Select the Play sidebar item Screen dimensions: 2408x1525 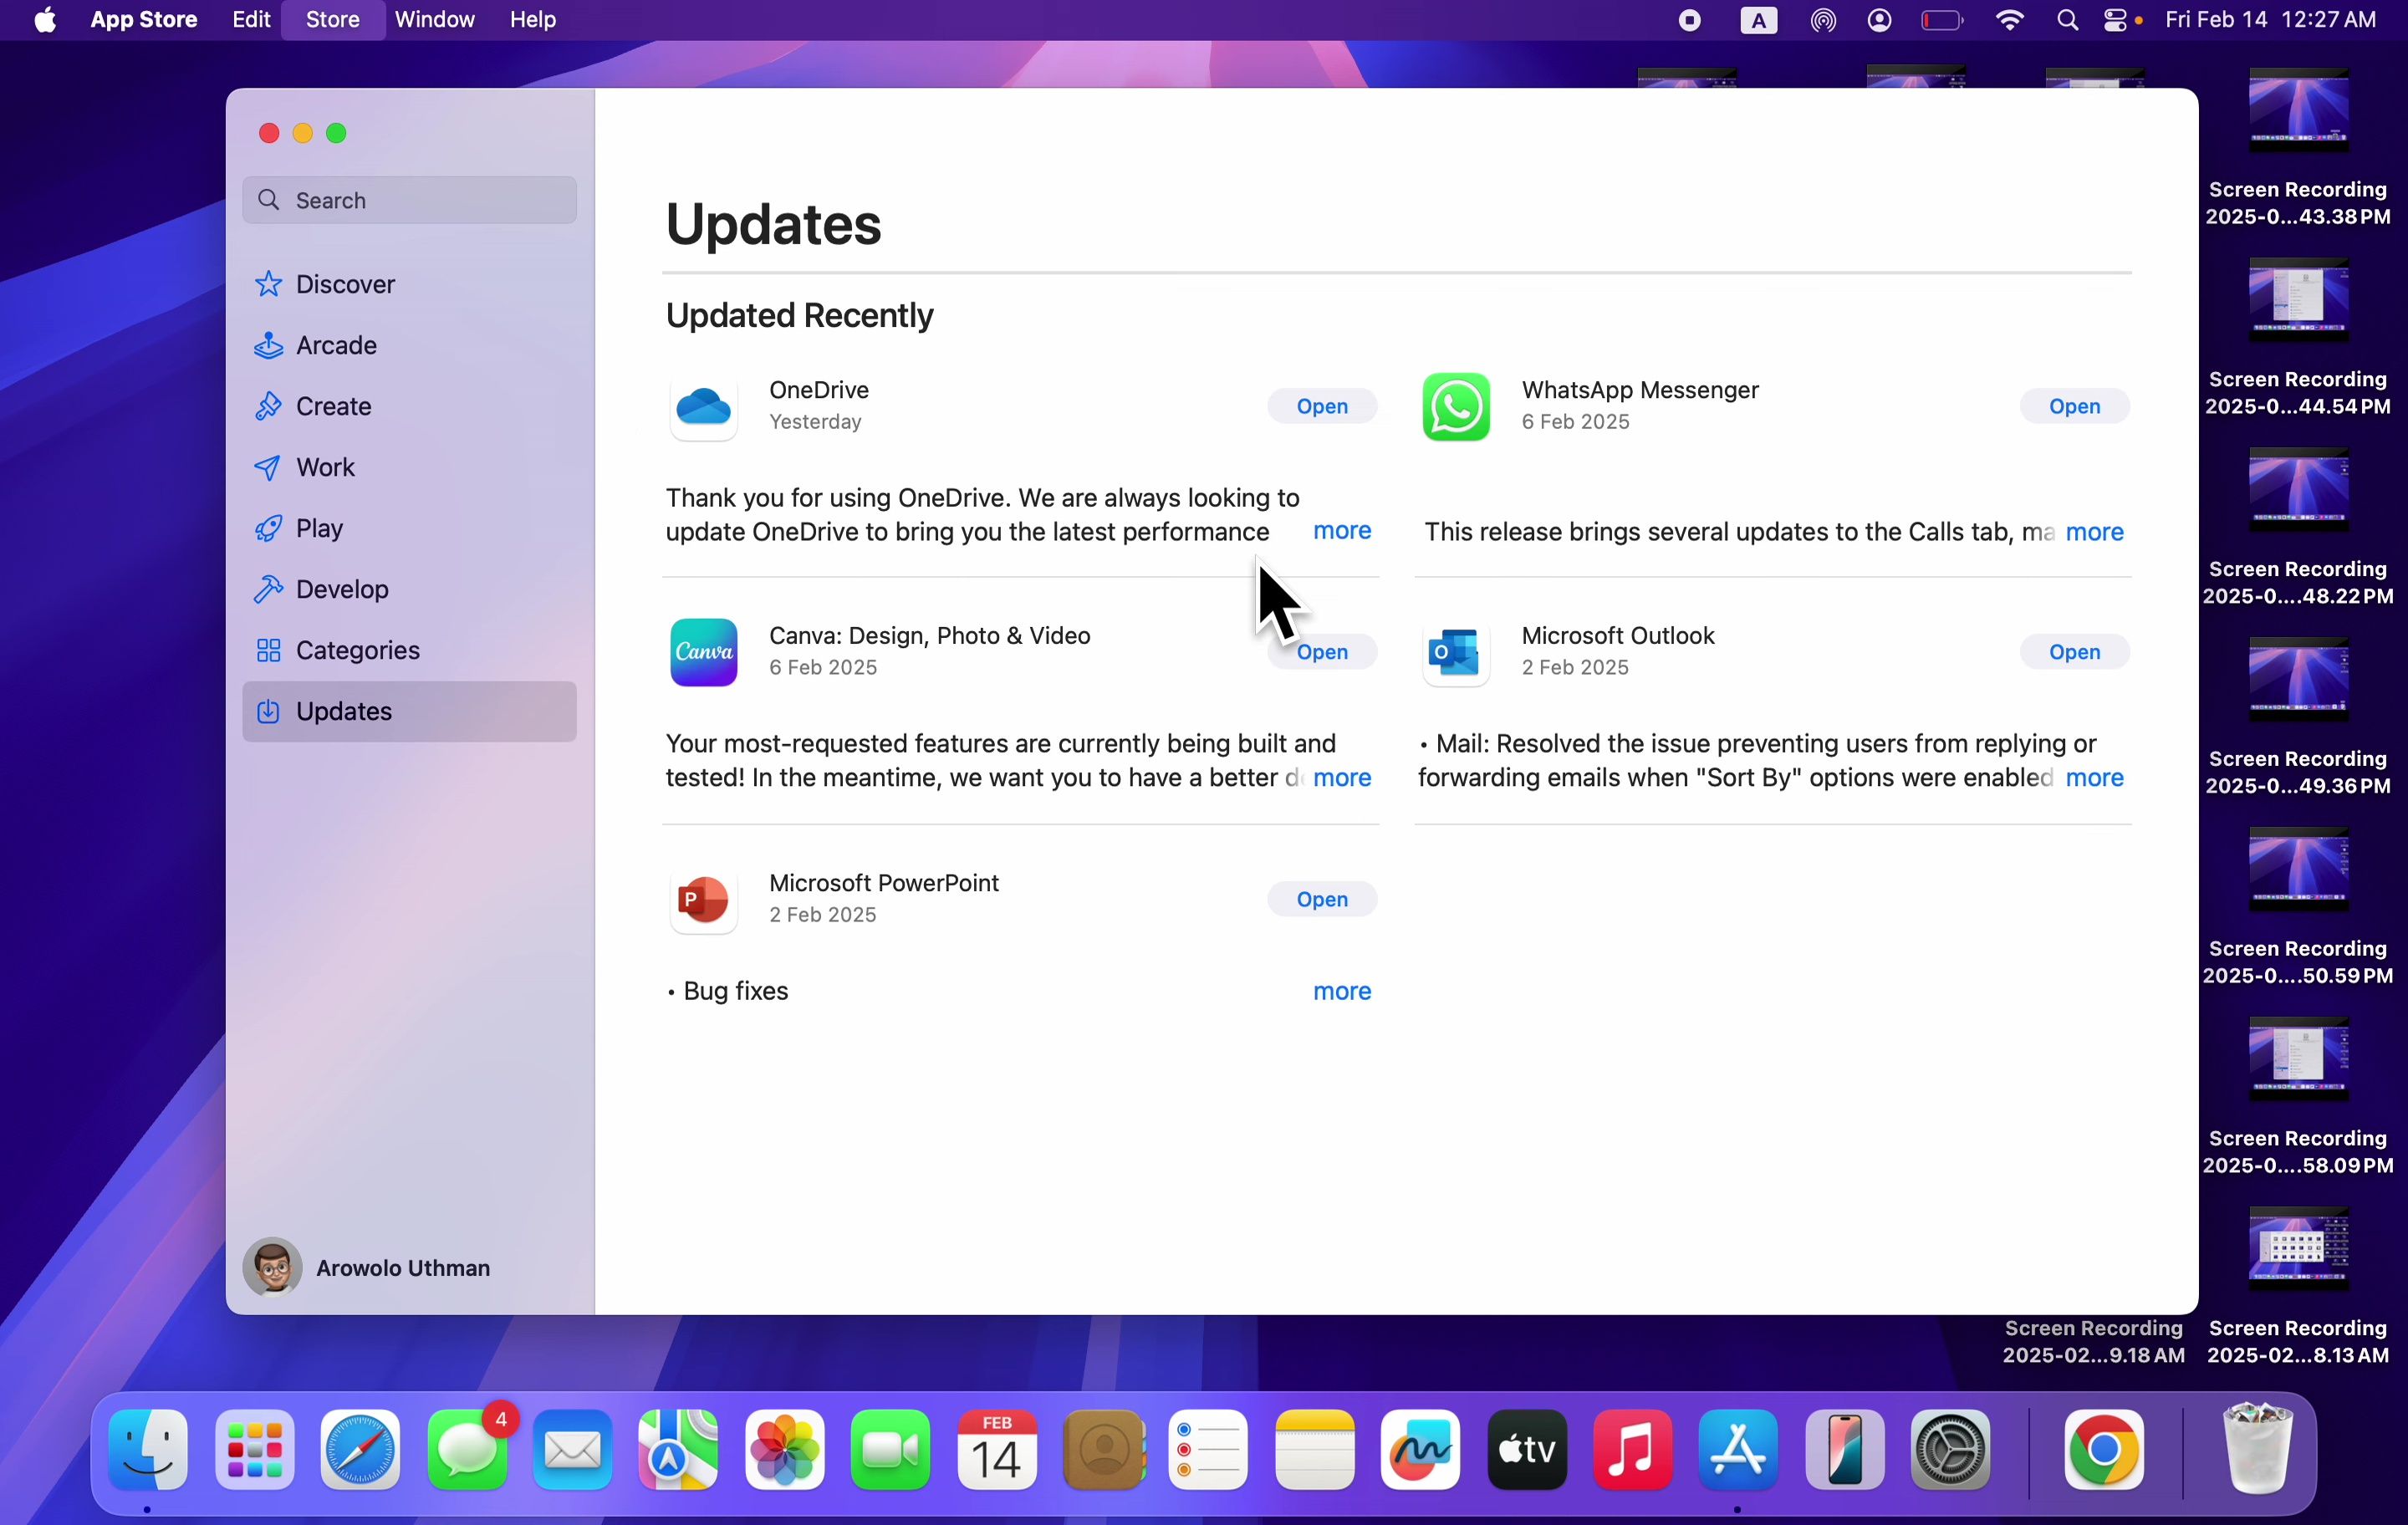pyautogui.click(x=409, y=528)
